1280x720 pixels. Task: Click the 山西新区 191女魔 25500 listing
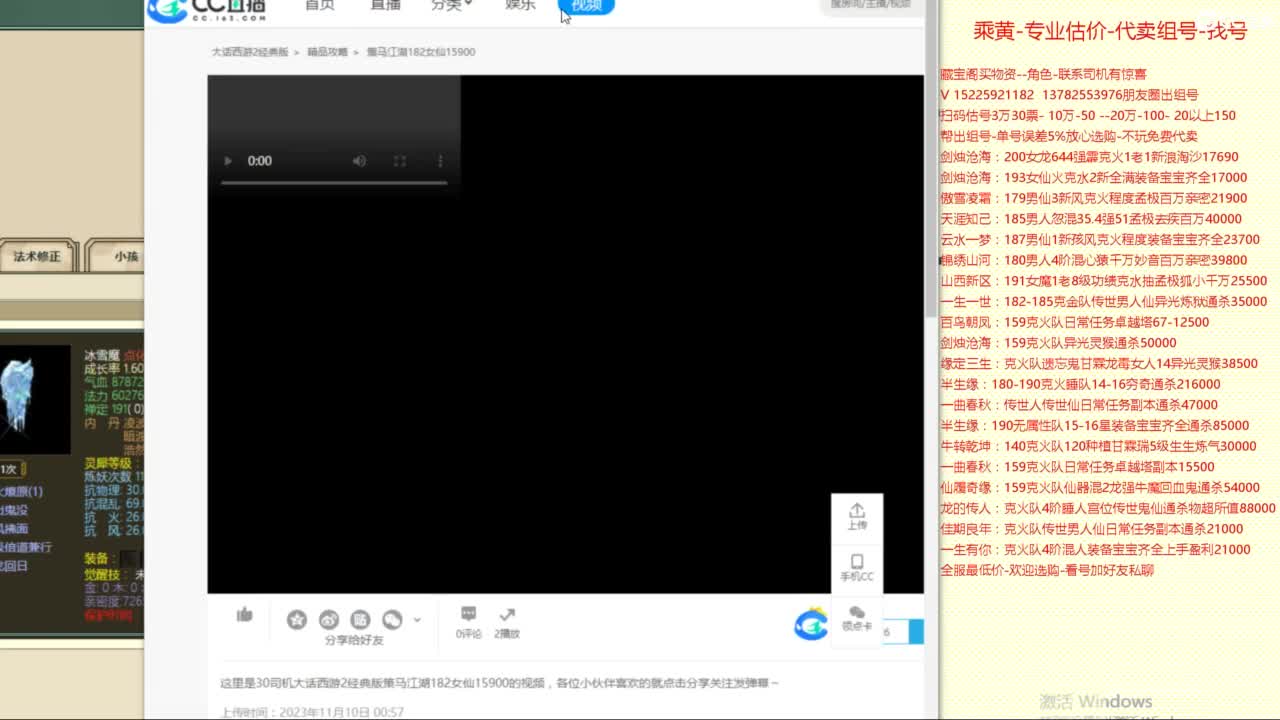(x=1104, y=281)
